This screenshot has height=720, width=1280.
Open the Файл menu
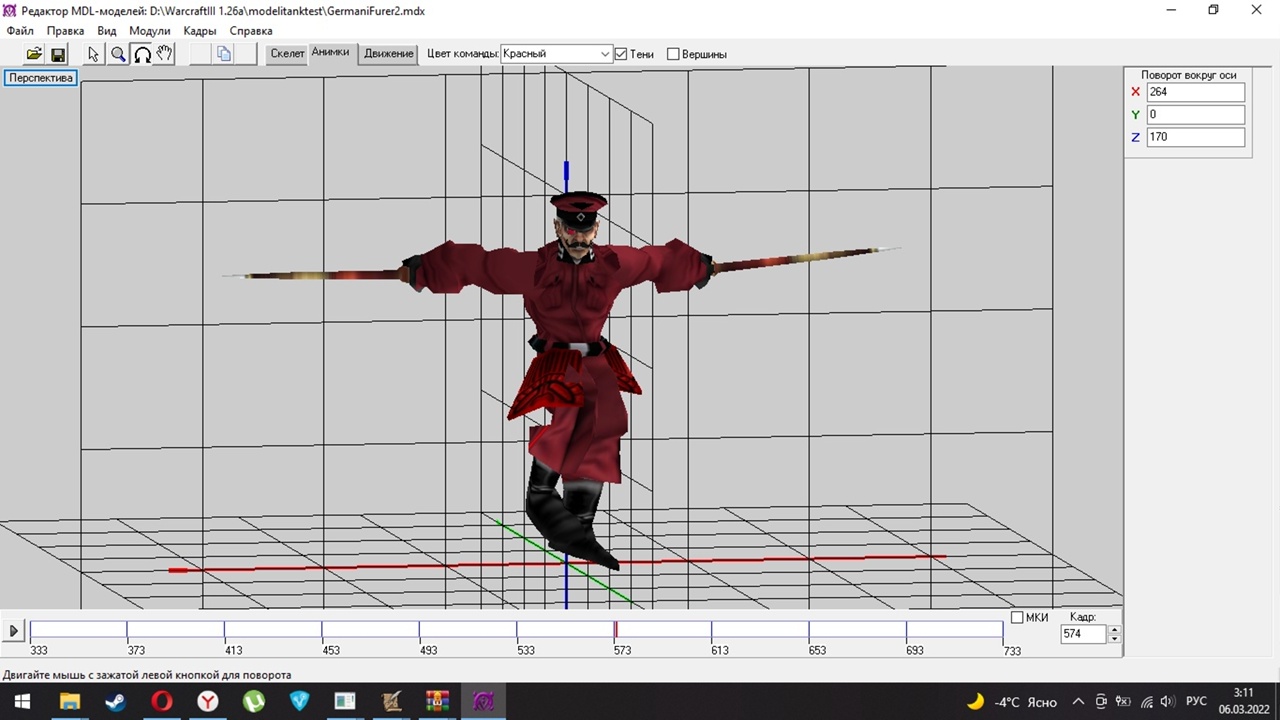[20, 31]
